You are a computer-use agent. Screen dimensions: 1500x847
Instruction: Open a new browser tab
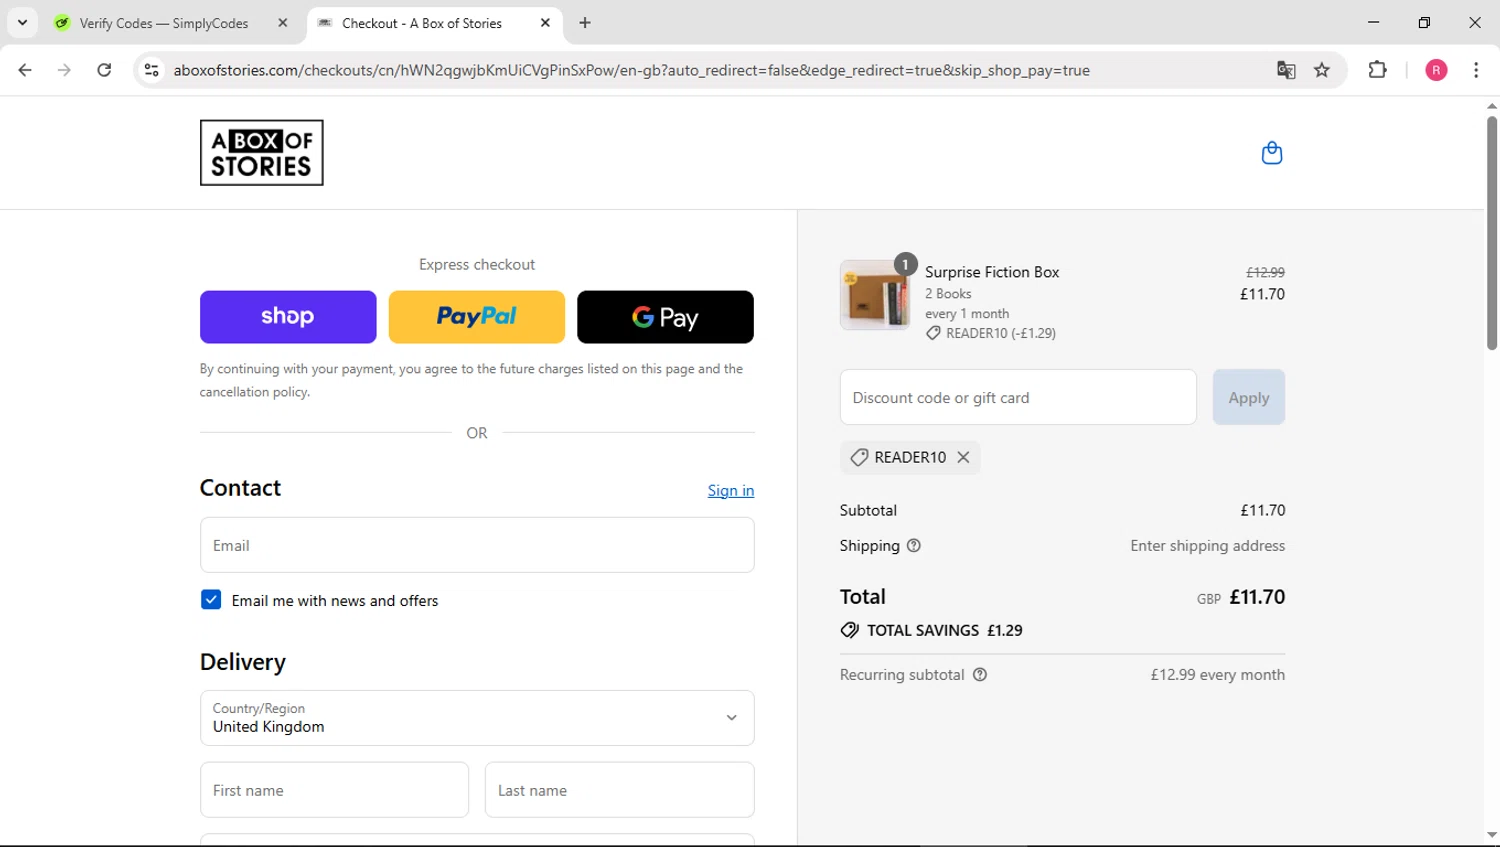click(585, 23)
